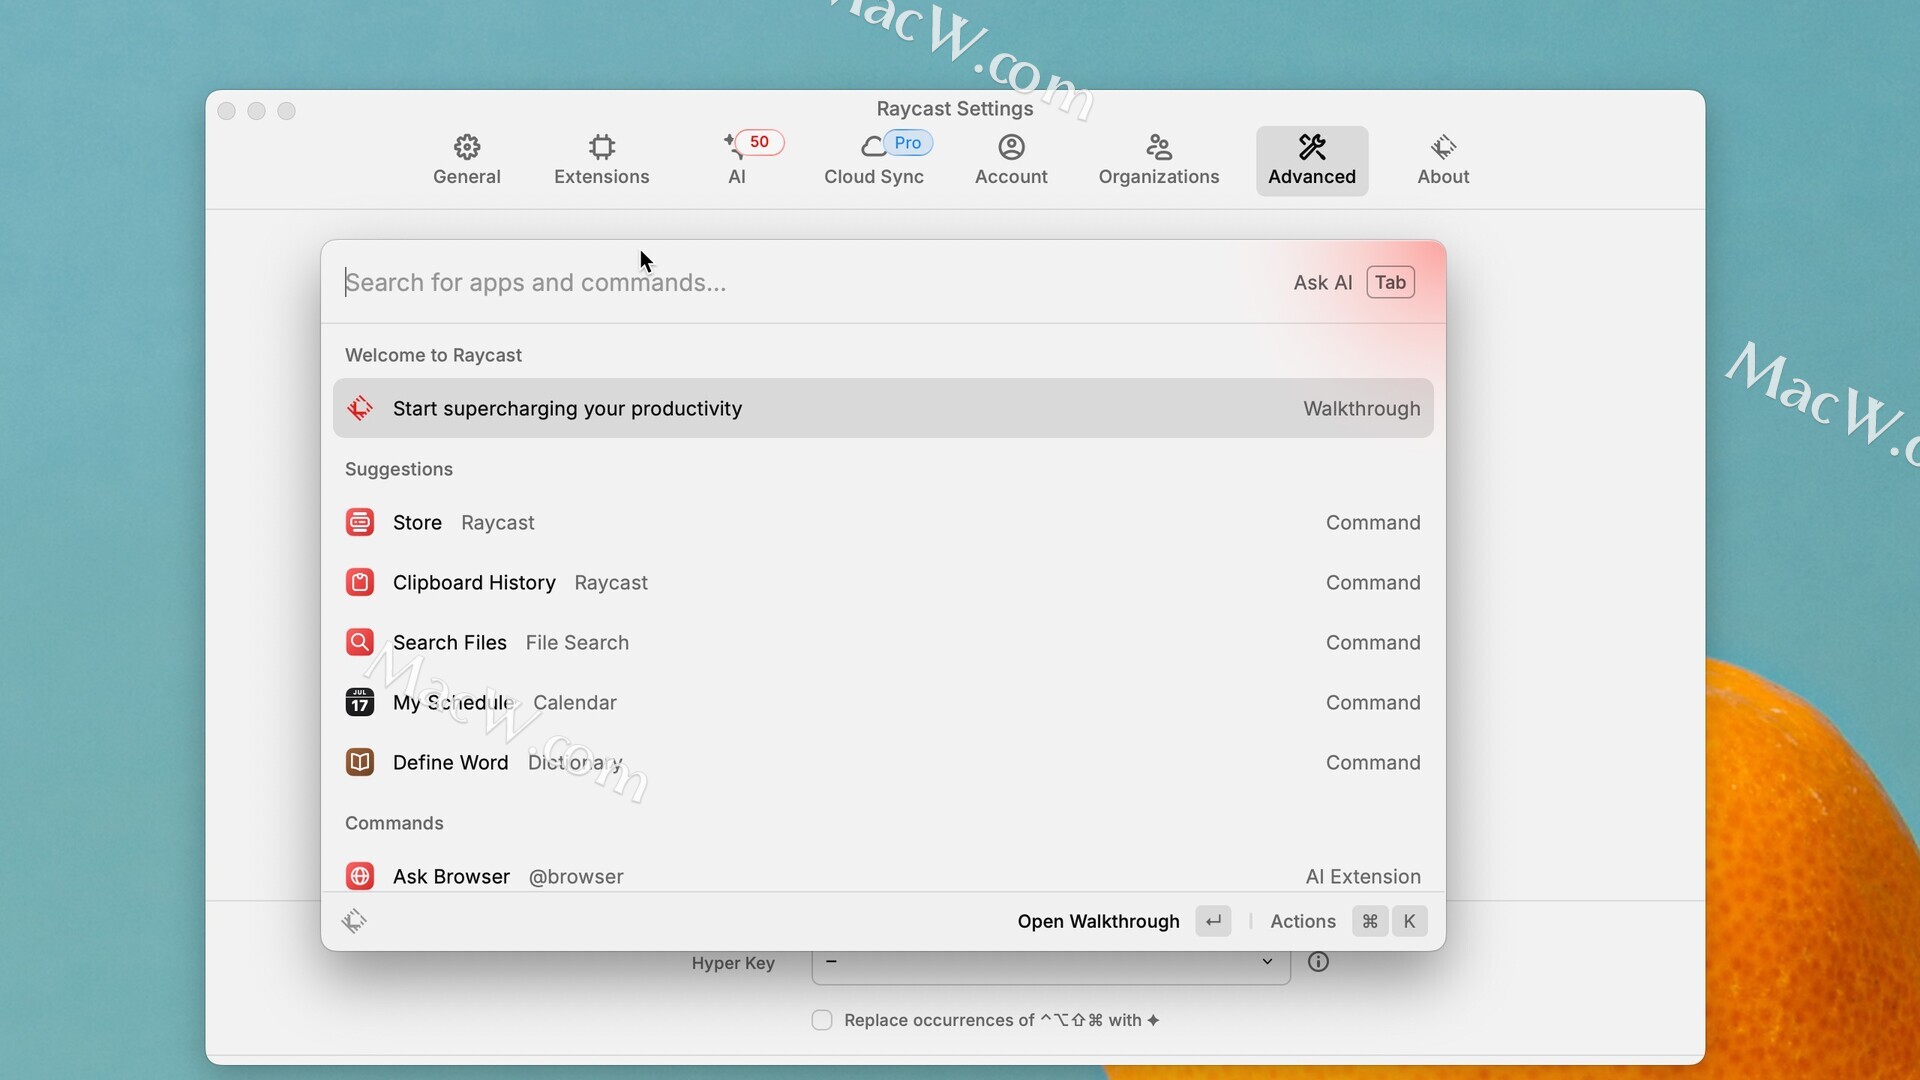Enable Replace occurrences with hyper symbol checkbox
This screenshot has height=1080, width=1920.
tap(822, 1020)
